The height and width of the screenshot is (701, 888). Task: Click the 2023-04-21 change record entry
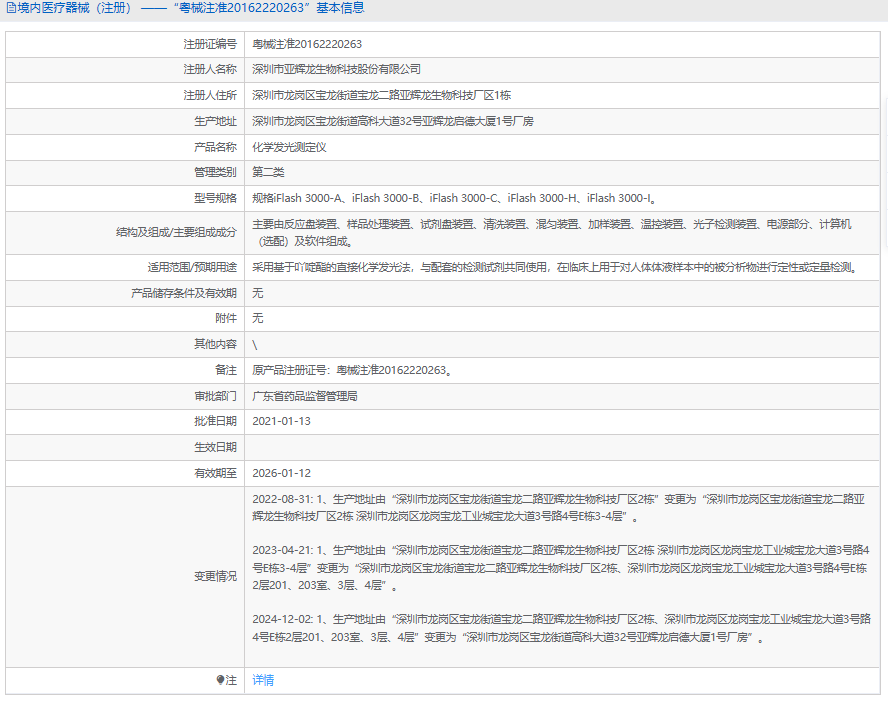coord(561,568)
